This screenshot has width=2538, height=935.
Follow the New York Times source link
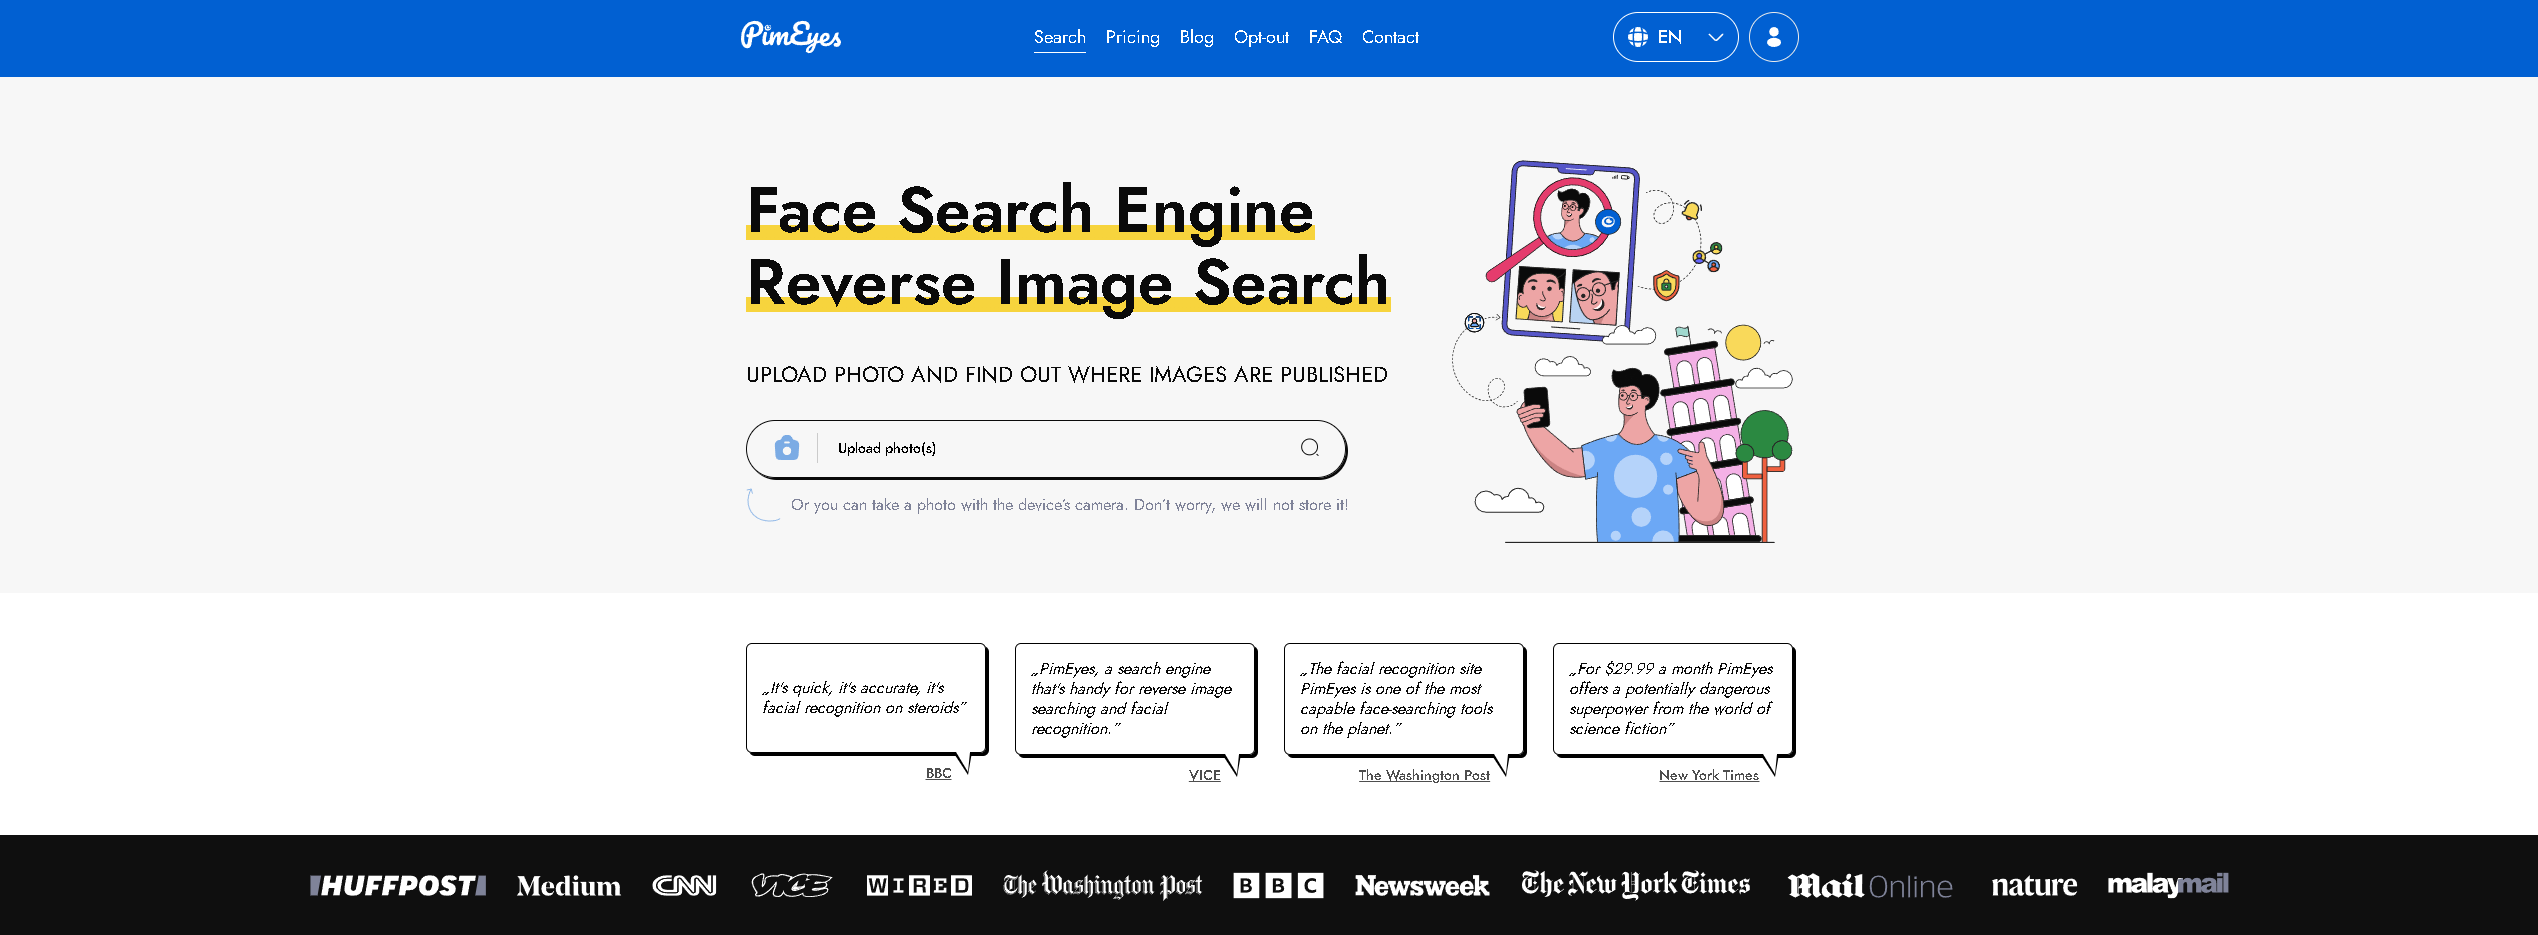click(1708, 775)
